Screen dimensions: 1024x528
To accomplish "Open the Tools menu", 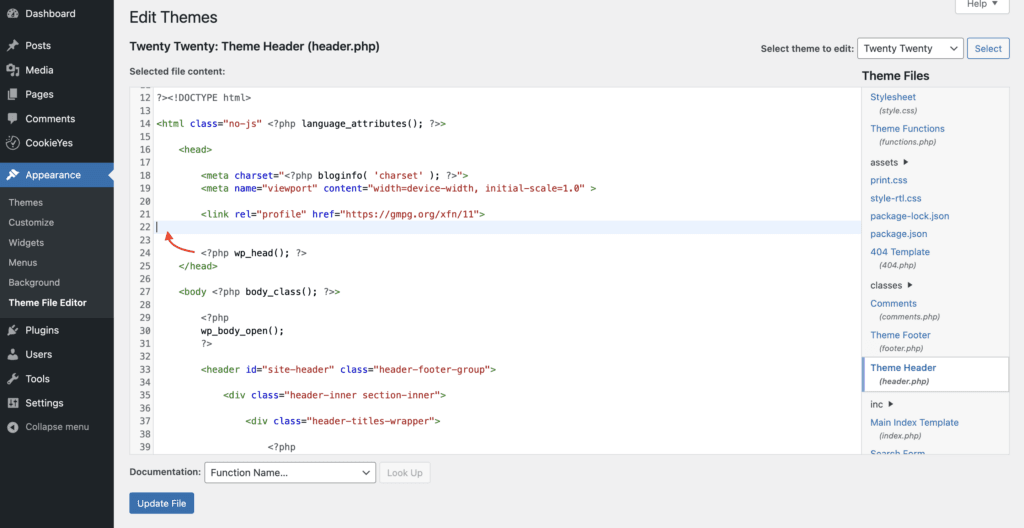I will click(37, 378).
